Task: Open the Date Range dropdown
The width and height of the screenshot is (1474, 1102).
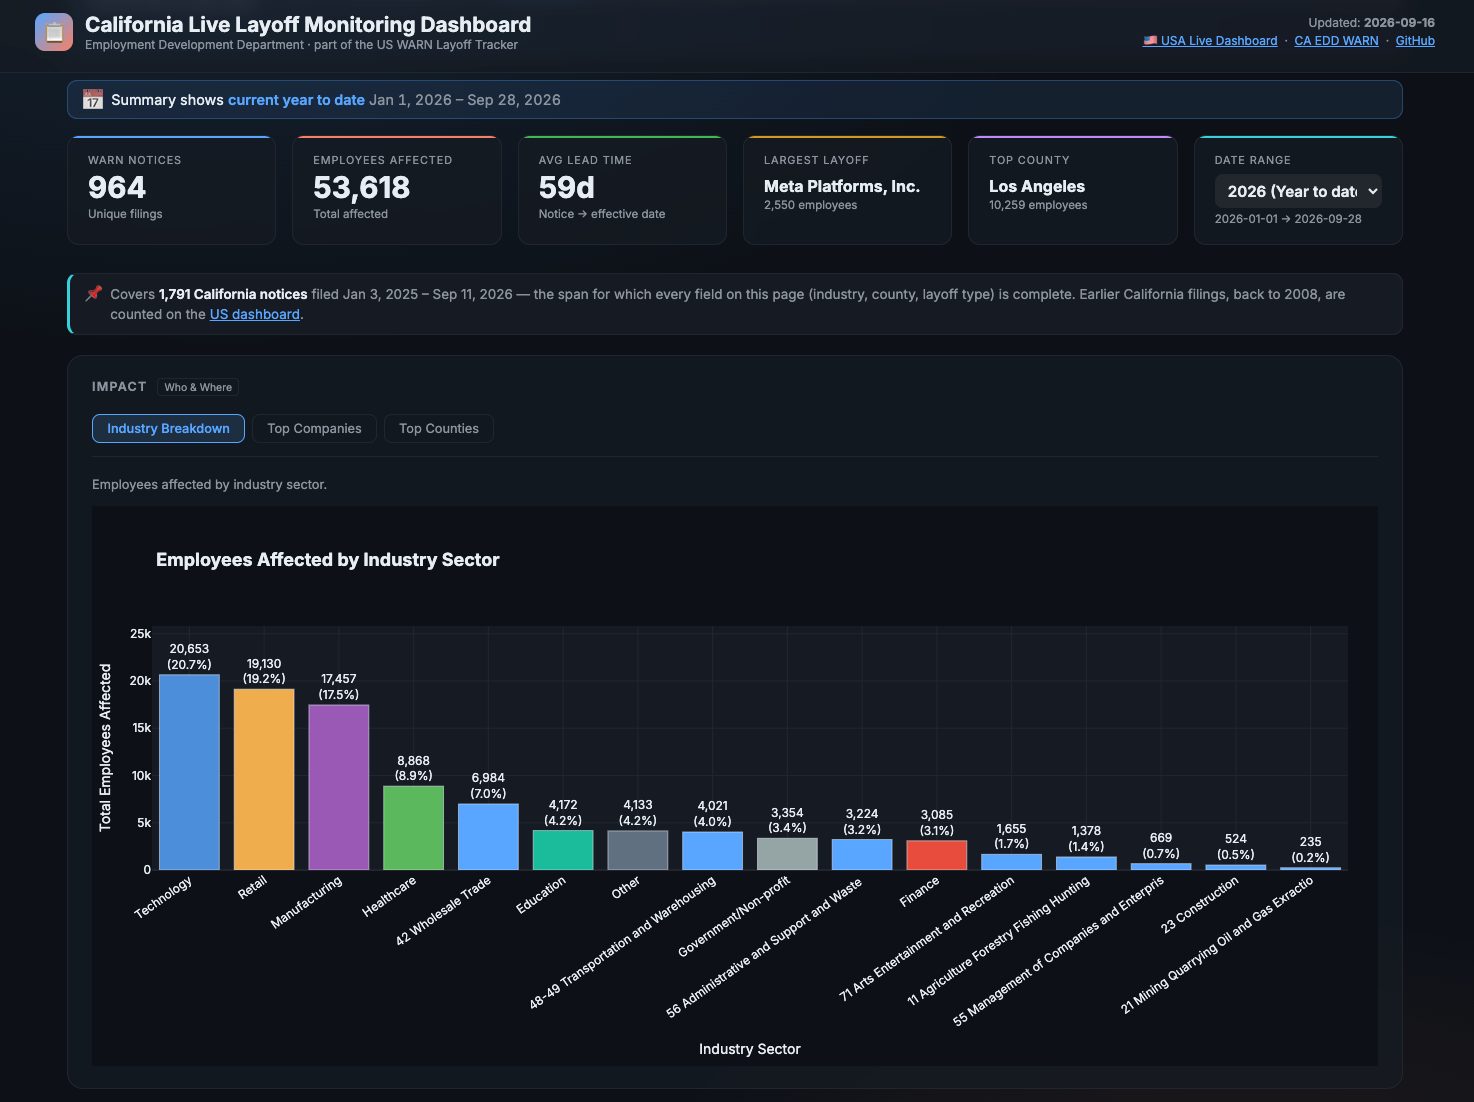Action: click(1298, 191)
